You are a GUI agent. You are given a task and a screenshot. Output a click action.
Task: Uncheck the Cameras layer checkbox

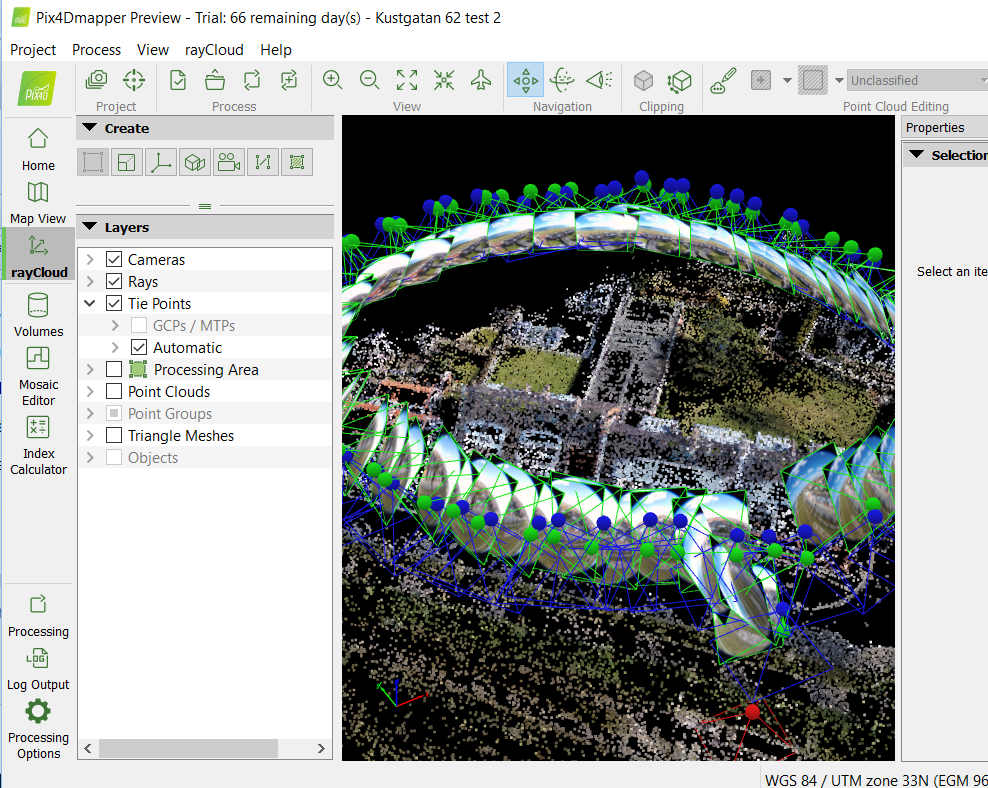[x=114, y=259]
